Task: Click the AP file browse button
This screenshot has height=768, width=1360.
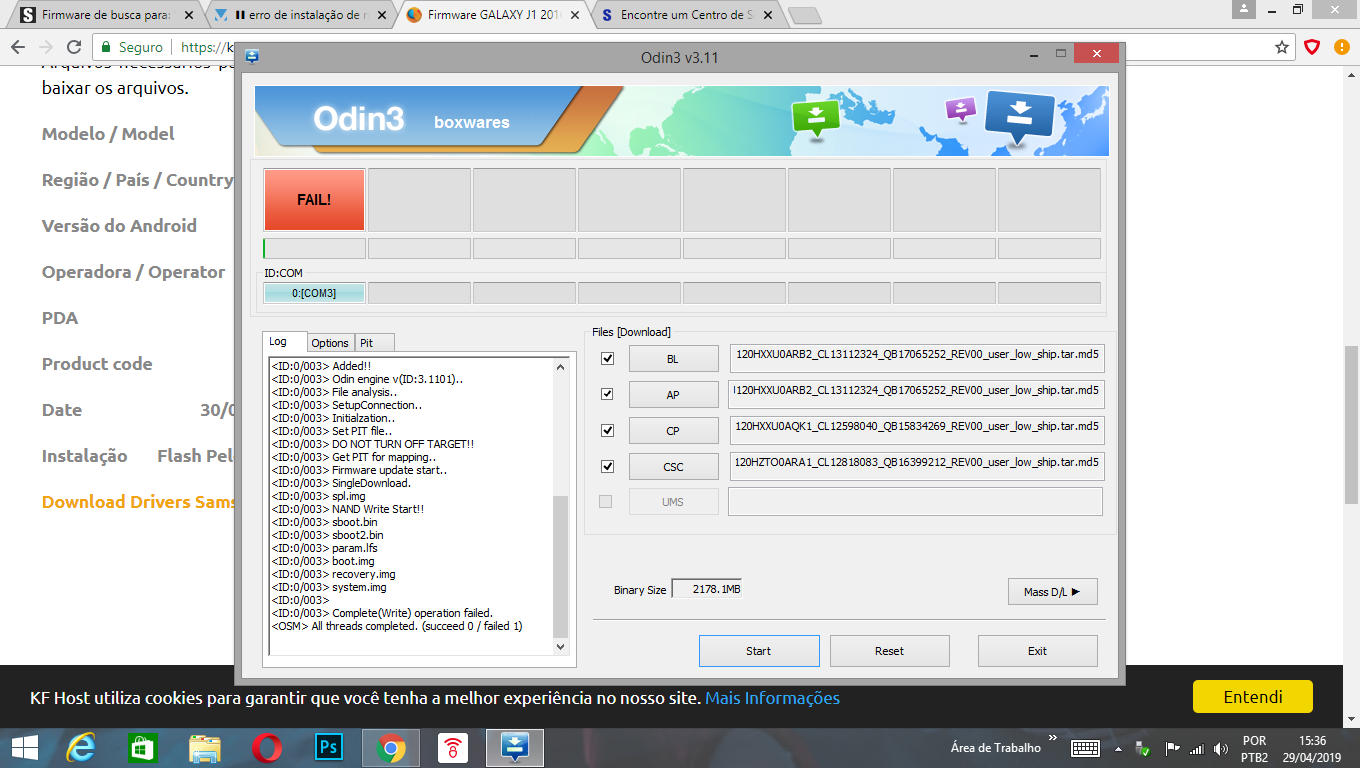Action: [x=673, y=394]
